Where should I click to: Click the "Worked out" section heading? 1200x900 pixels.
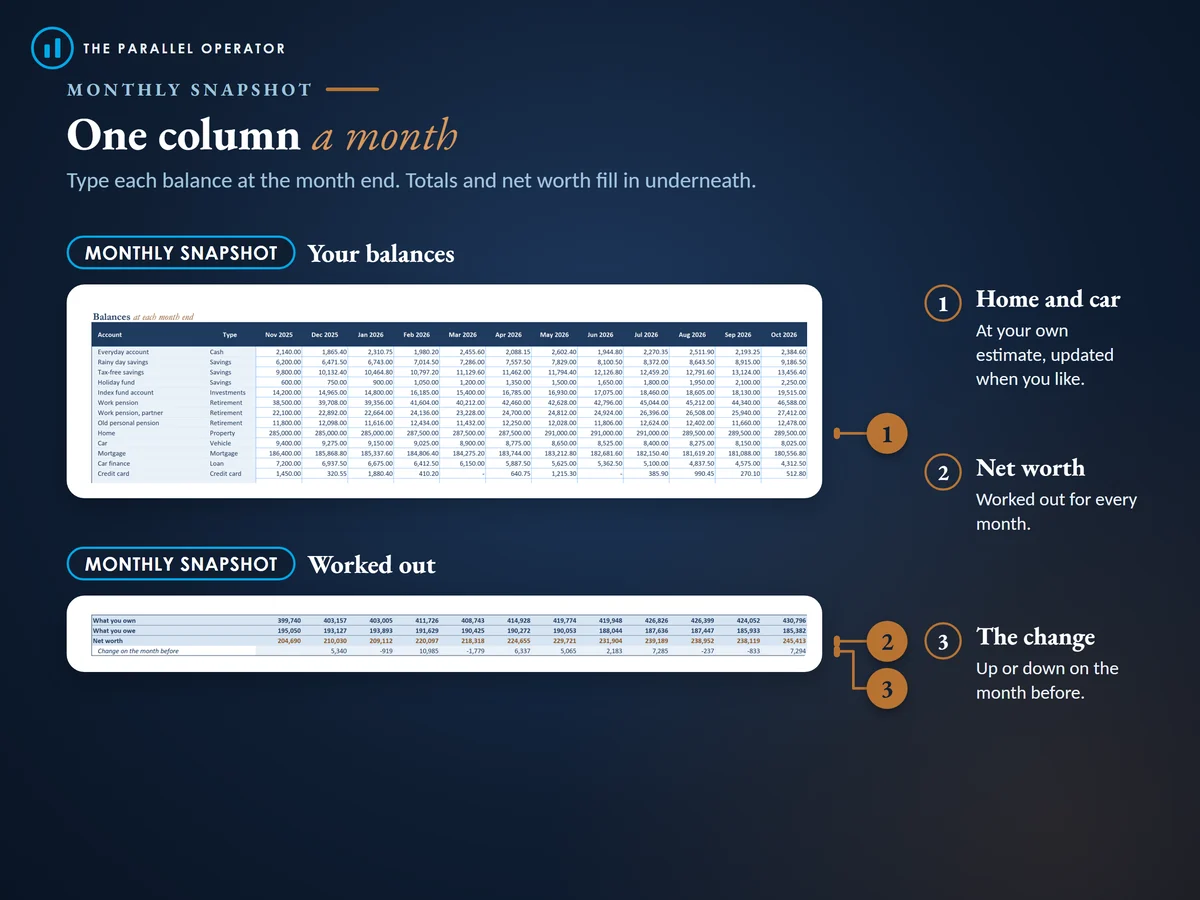tap(372, 565)
